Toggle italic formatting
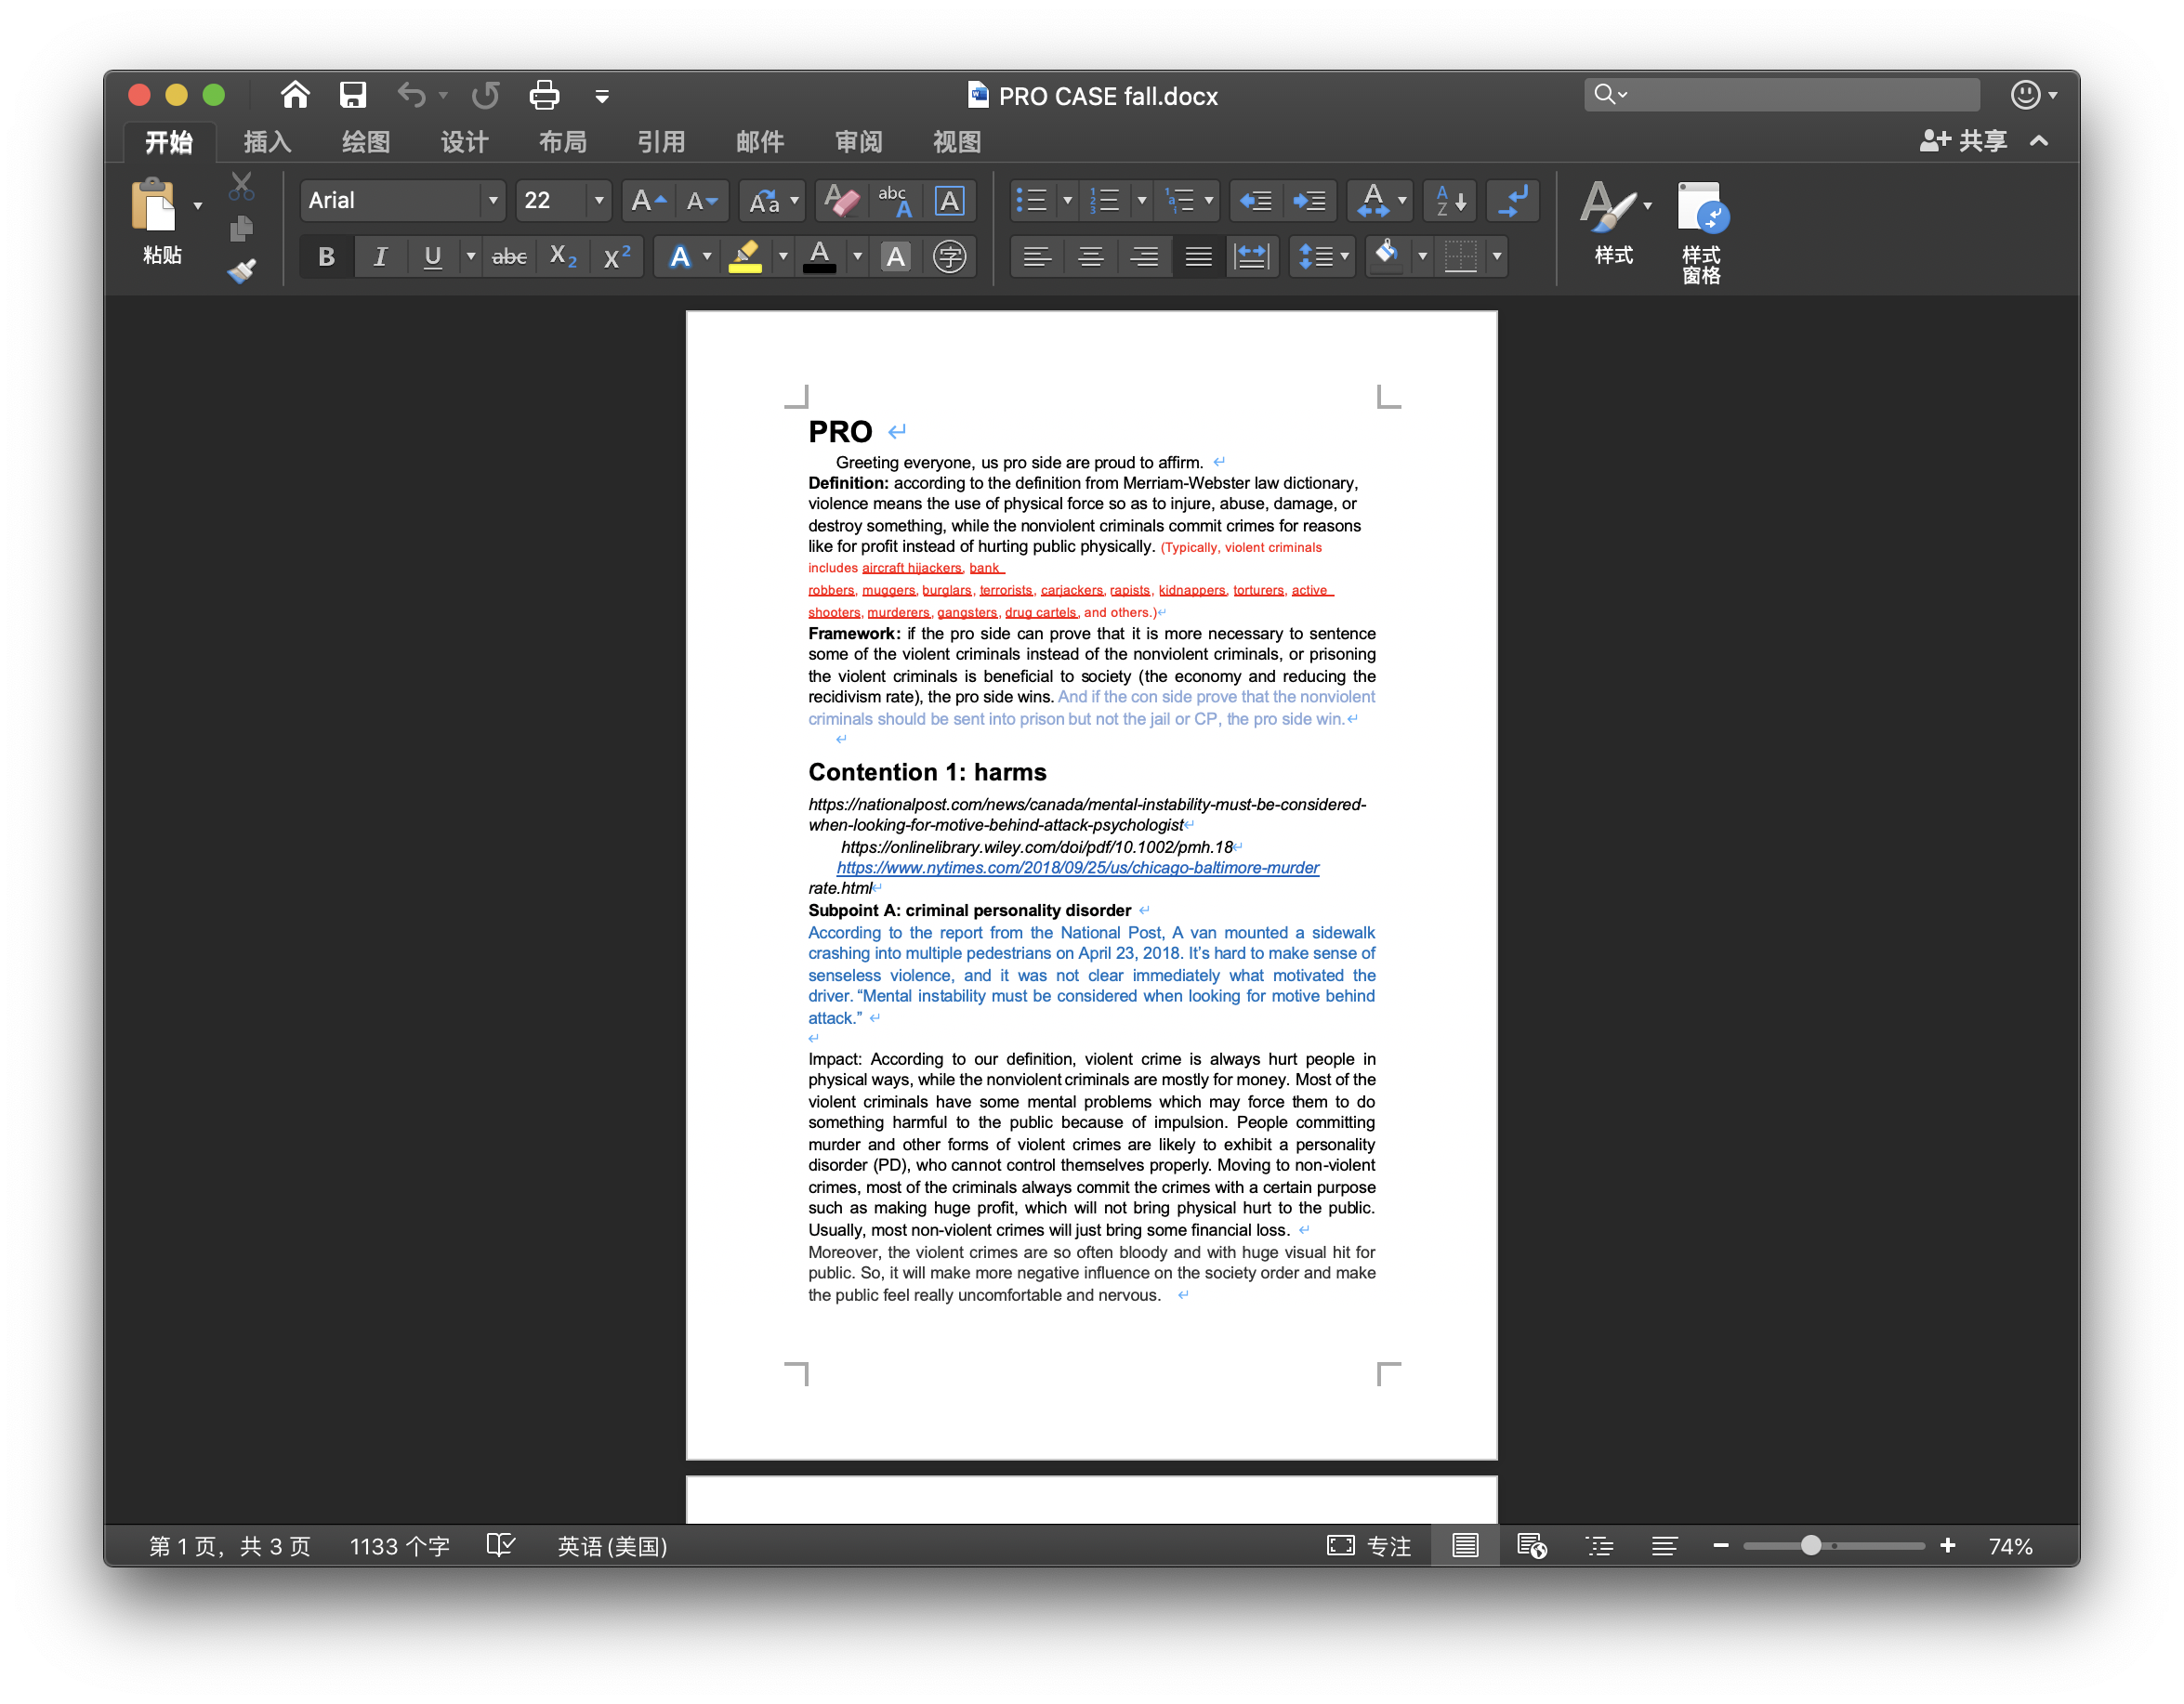2184x1704 pixels. click(x=380, y=257)
